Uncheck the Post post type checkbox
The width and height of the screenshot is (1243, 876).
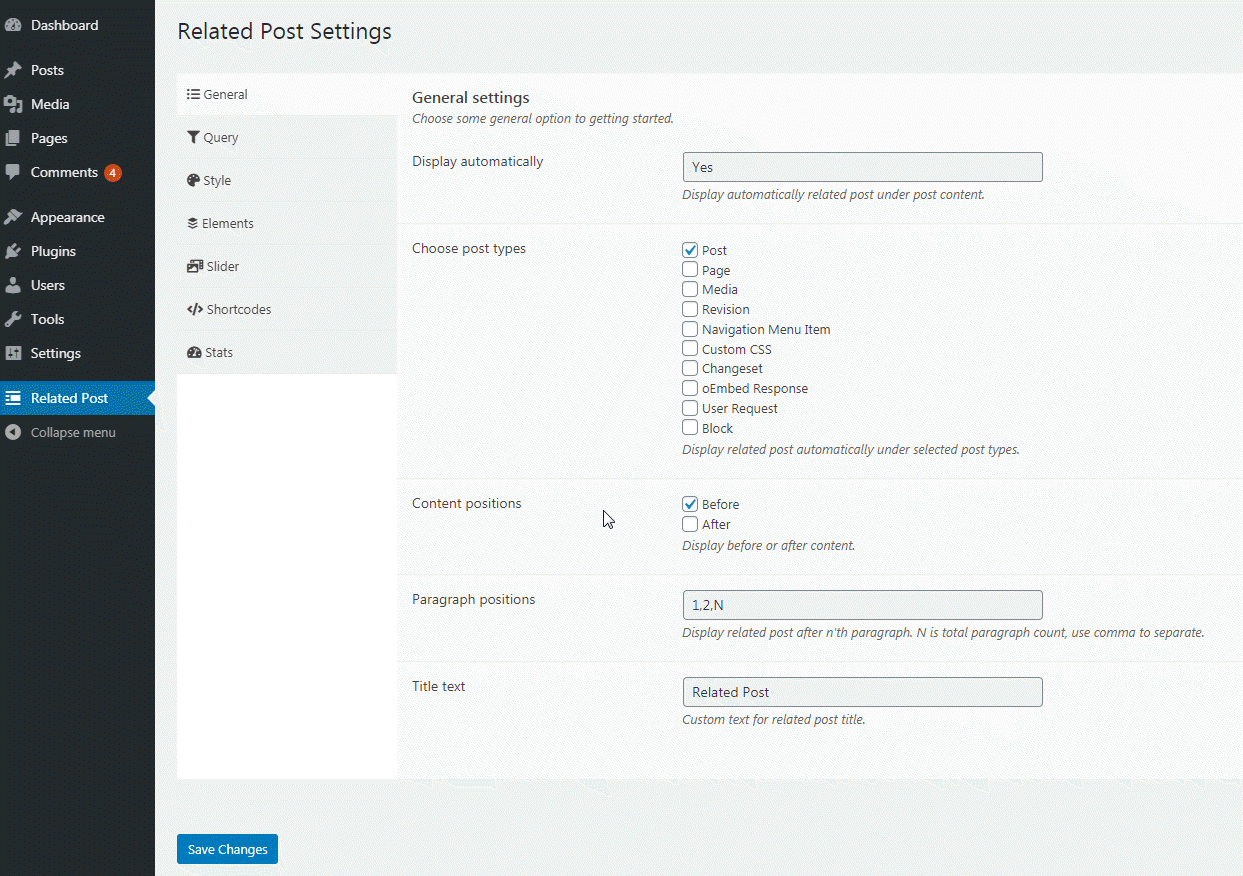690,250
